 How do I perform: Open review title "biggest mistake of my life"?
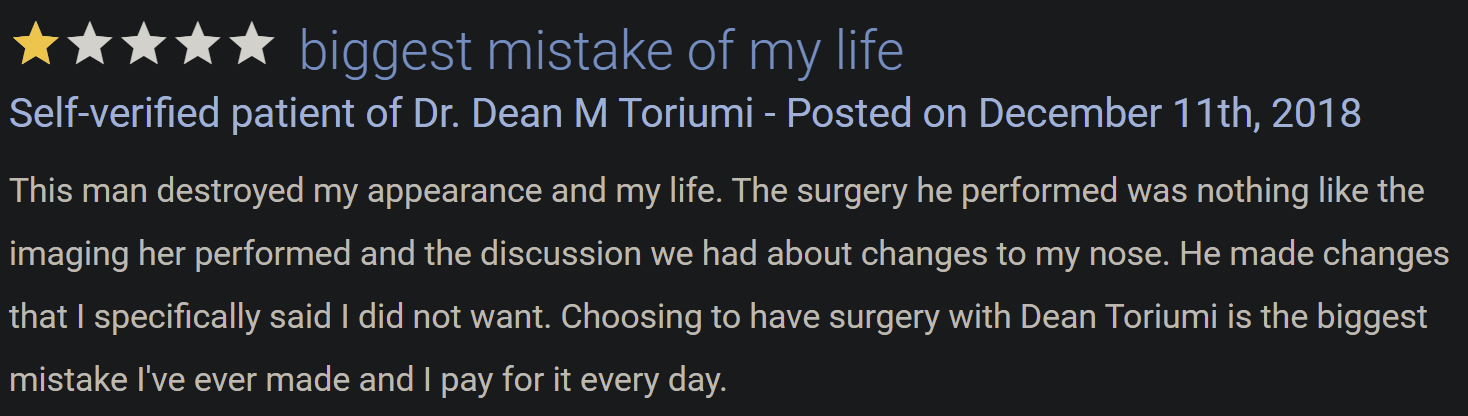(601, 50)
